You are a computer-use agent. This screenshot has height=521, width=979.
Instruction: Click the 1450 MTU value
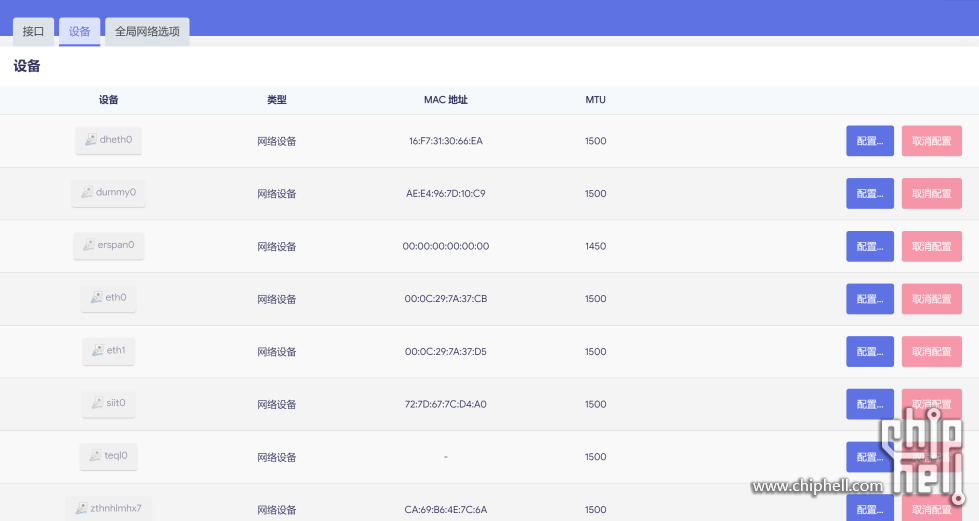596,246
